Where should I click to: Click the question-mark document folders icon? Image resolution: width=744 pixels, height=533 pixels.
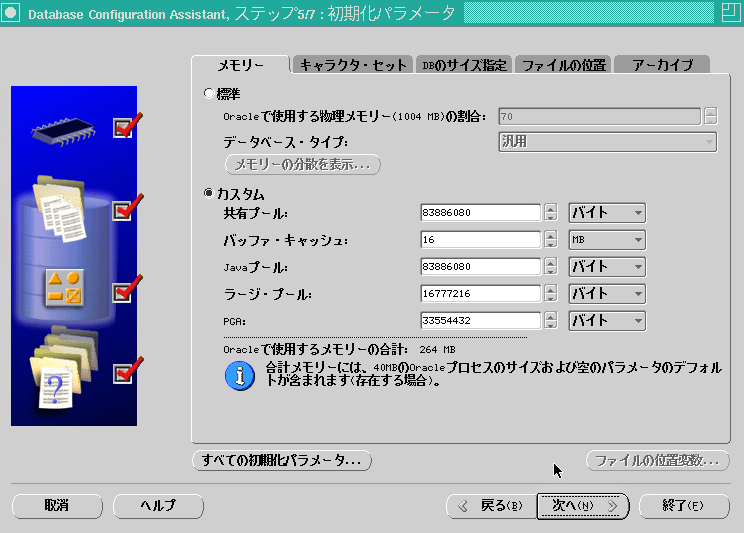click(64, 367)
